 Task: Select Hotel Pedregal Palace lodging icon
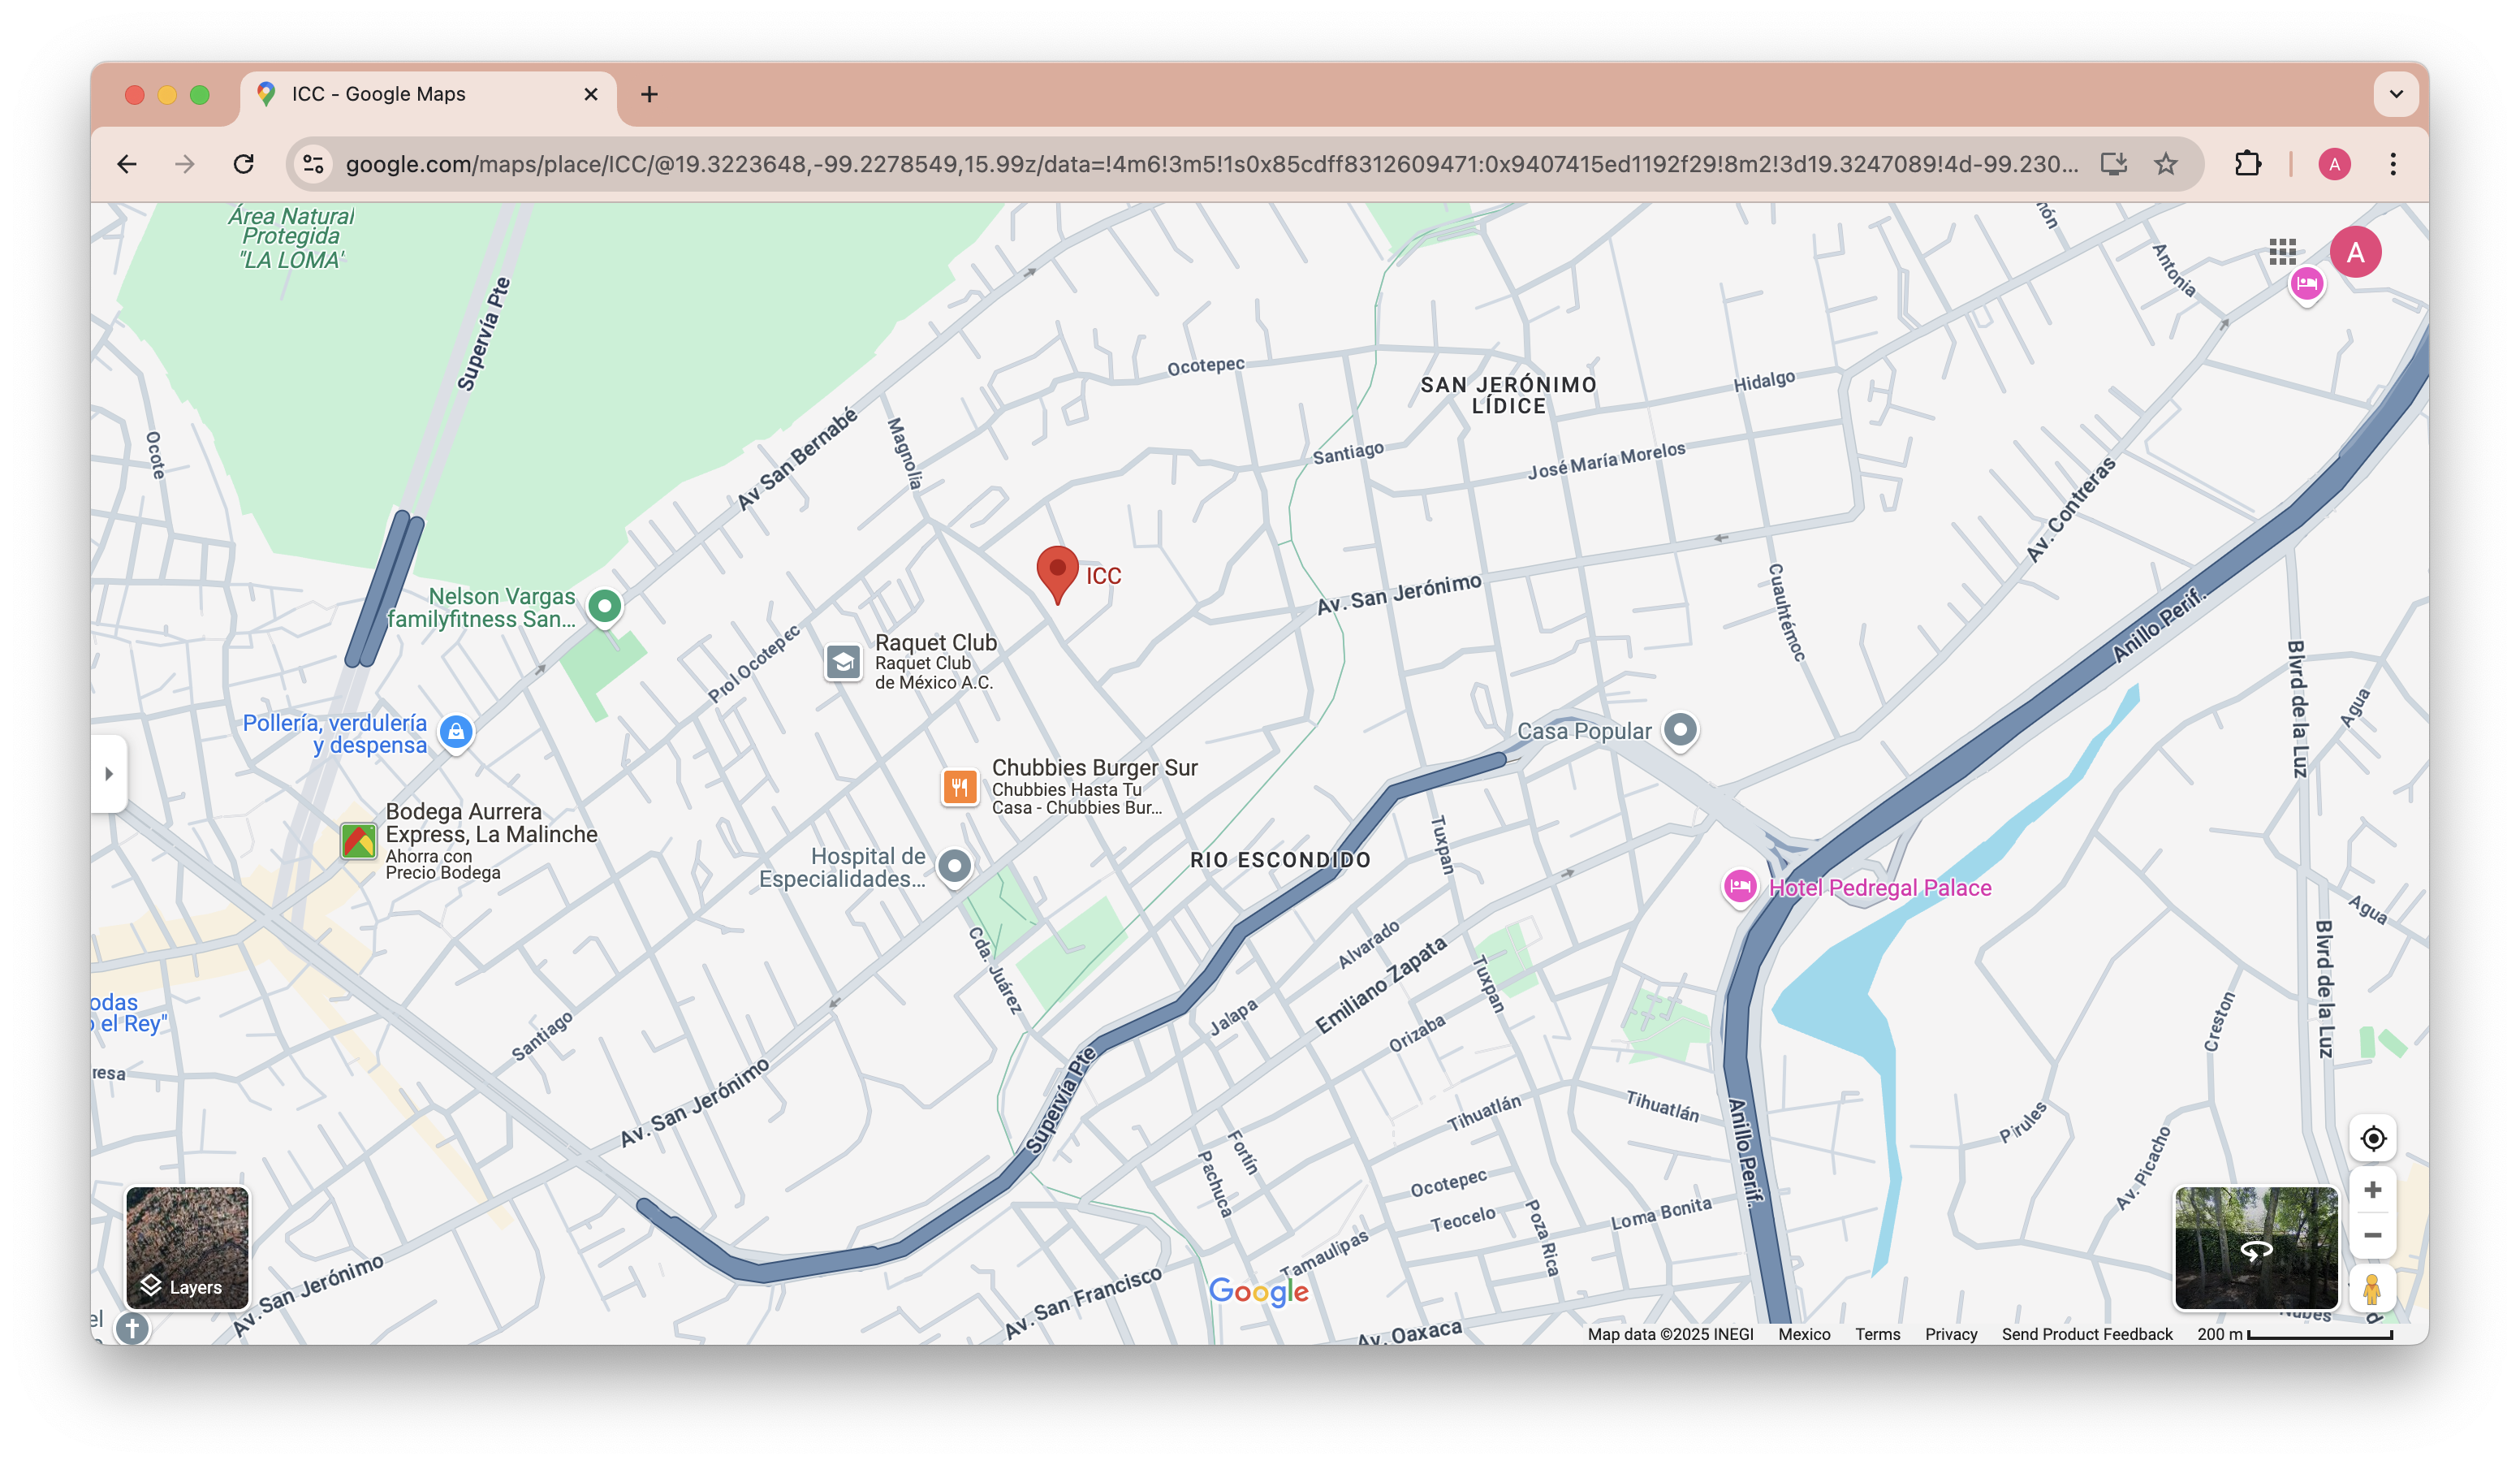click(x=1740, y=887)
